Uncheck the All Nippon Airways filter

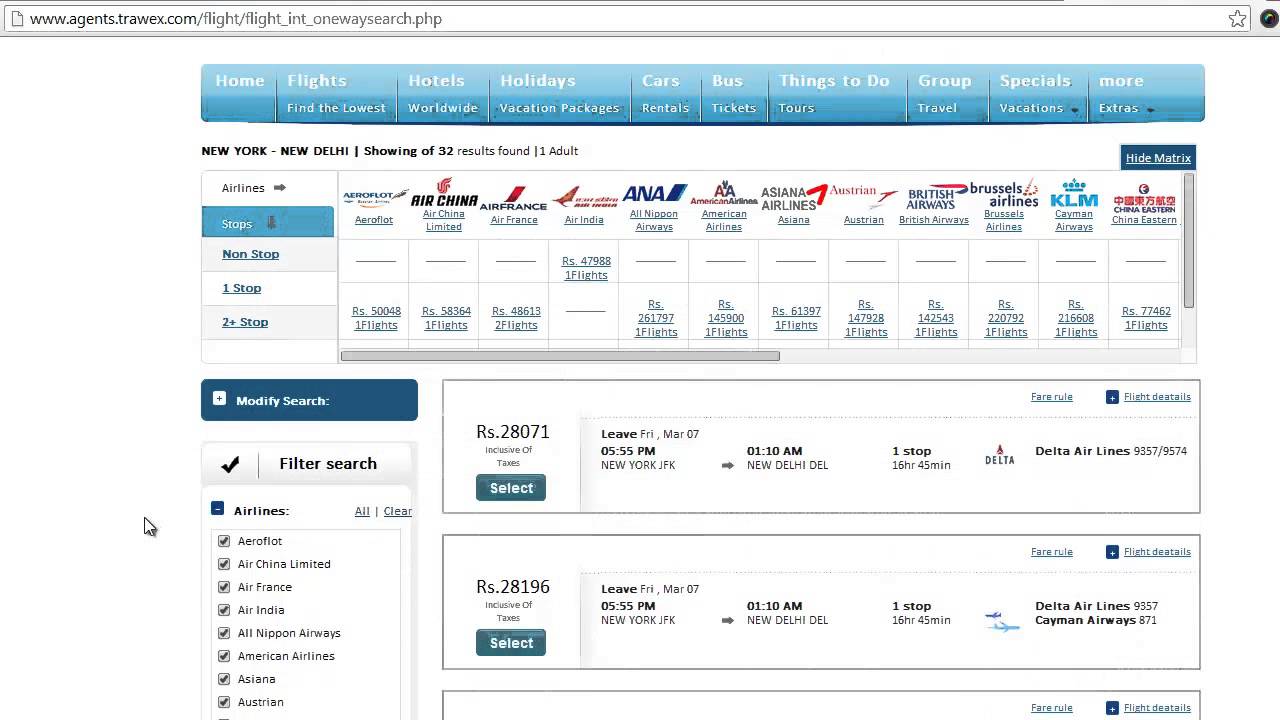click(x=224, y=633)
